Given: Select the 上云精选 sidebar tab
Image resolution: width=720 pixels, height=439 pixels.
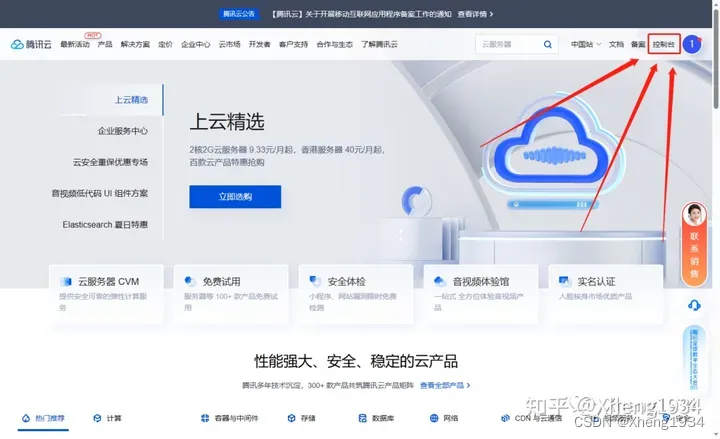Looking at the screenshot, I should 131,100.
